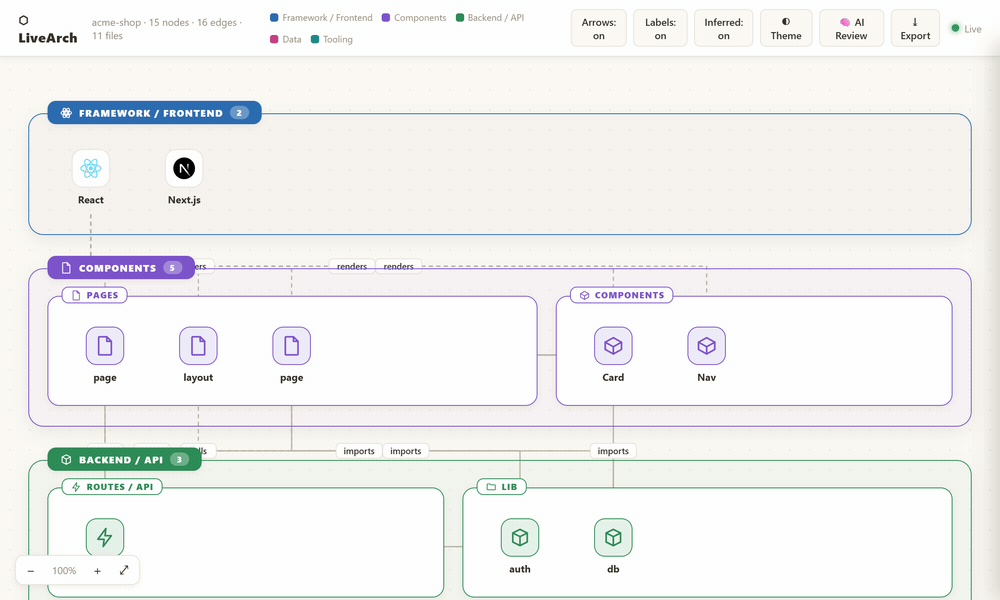Screen dimensions: 1000x600
Task: Select the layout node icon
Action: coord(198,346)
